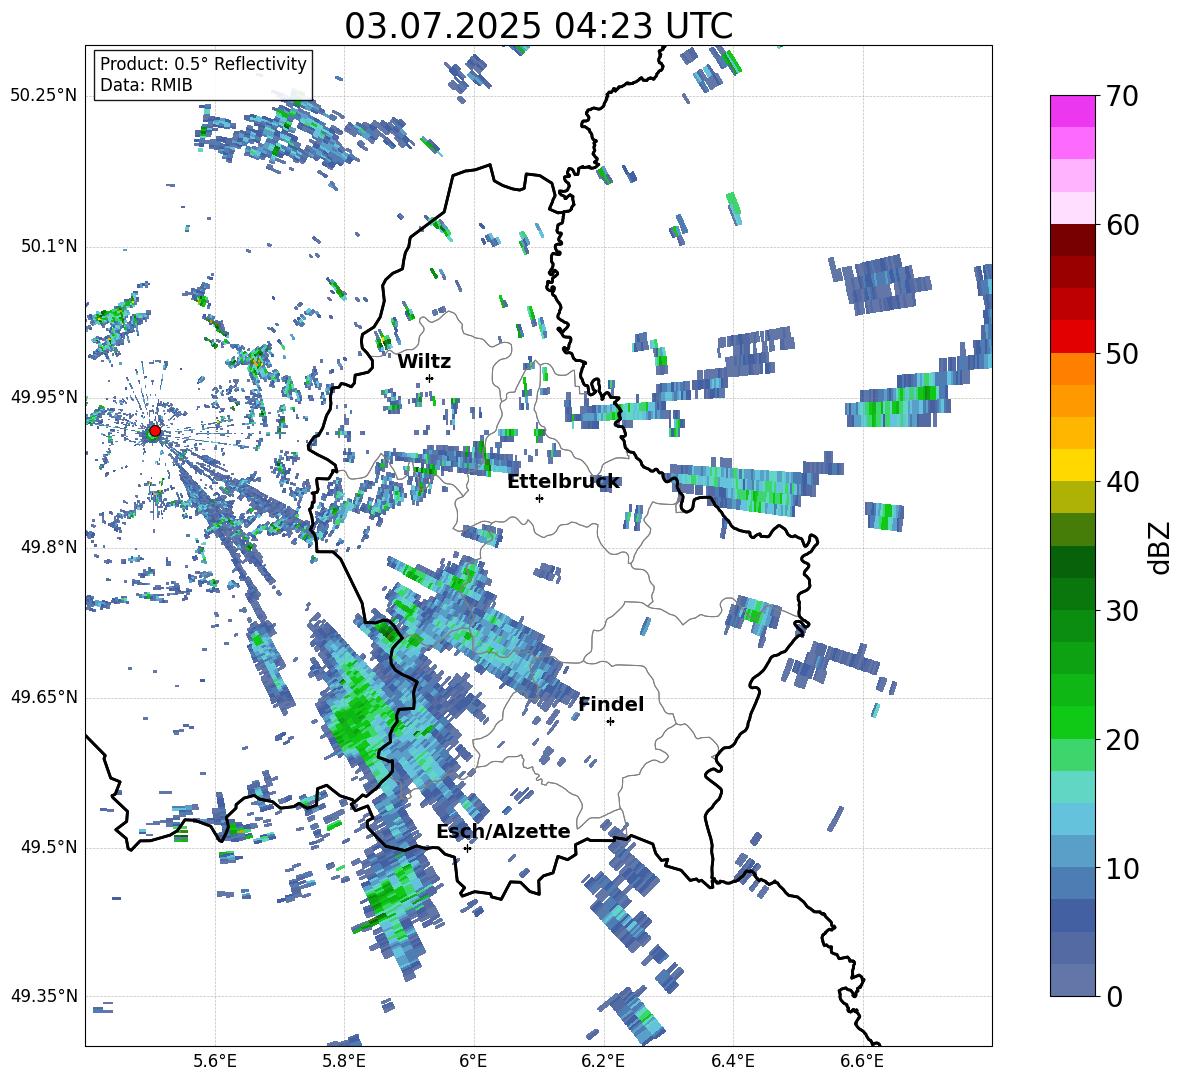The width and height of the screenshot is (1184, 1081).
Task: Click the 5.6°E longitude label
Action: 215,1062
